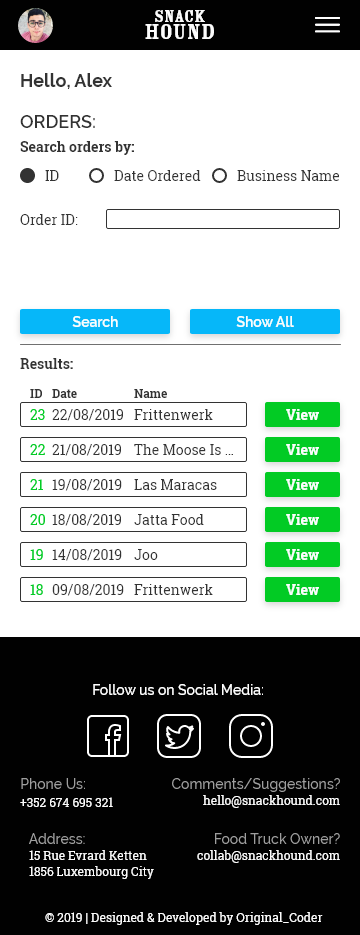Select the ID search radio button
This screenshot has width=360, height=935.
(27, 176)
